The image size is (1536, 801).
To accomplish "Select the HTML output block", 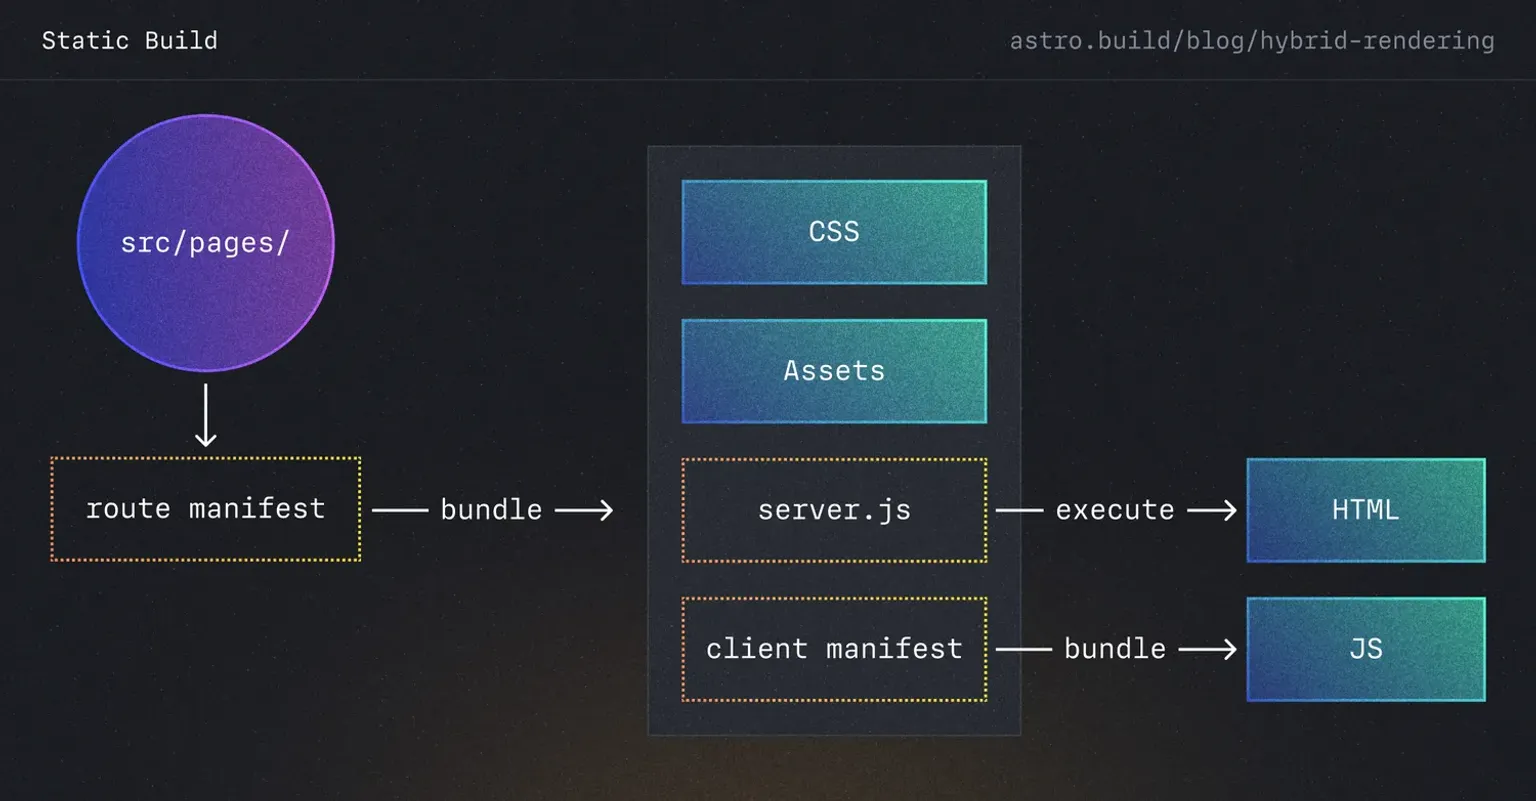I will coord(1364,509).
